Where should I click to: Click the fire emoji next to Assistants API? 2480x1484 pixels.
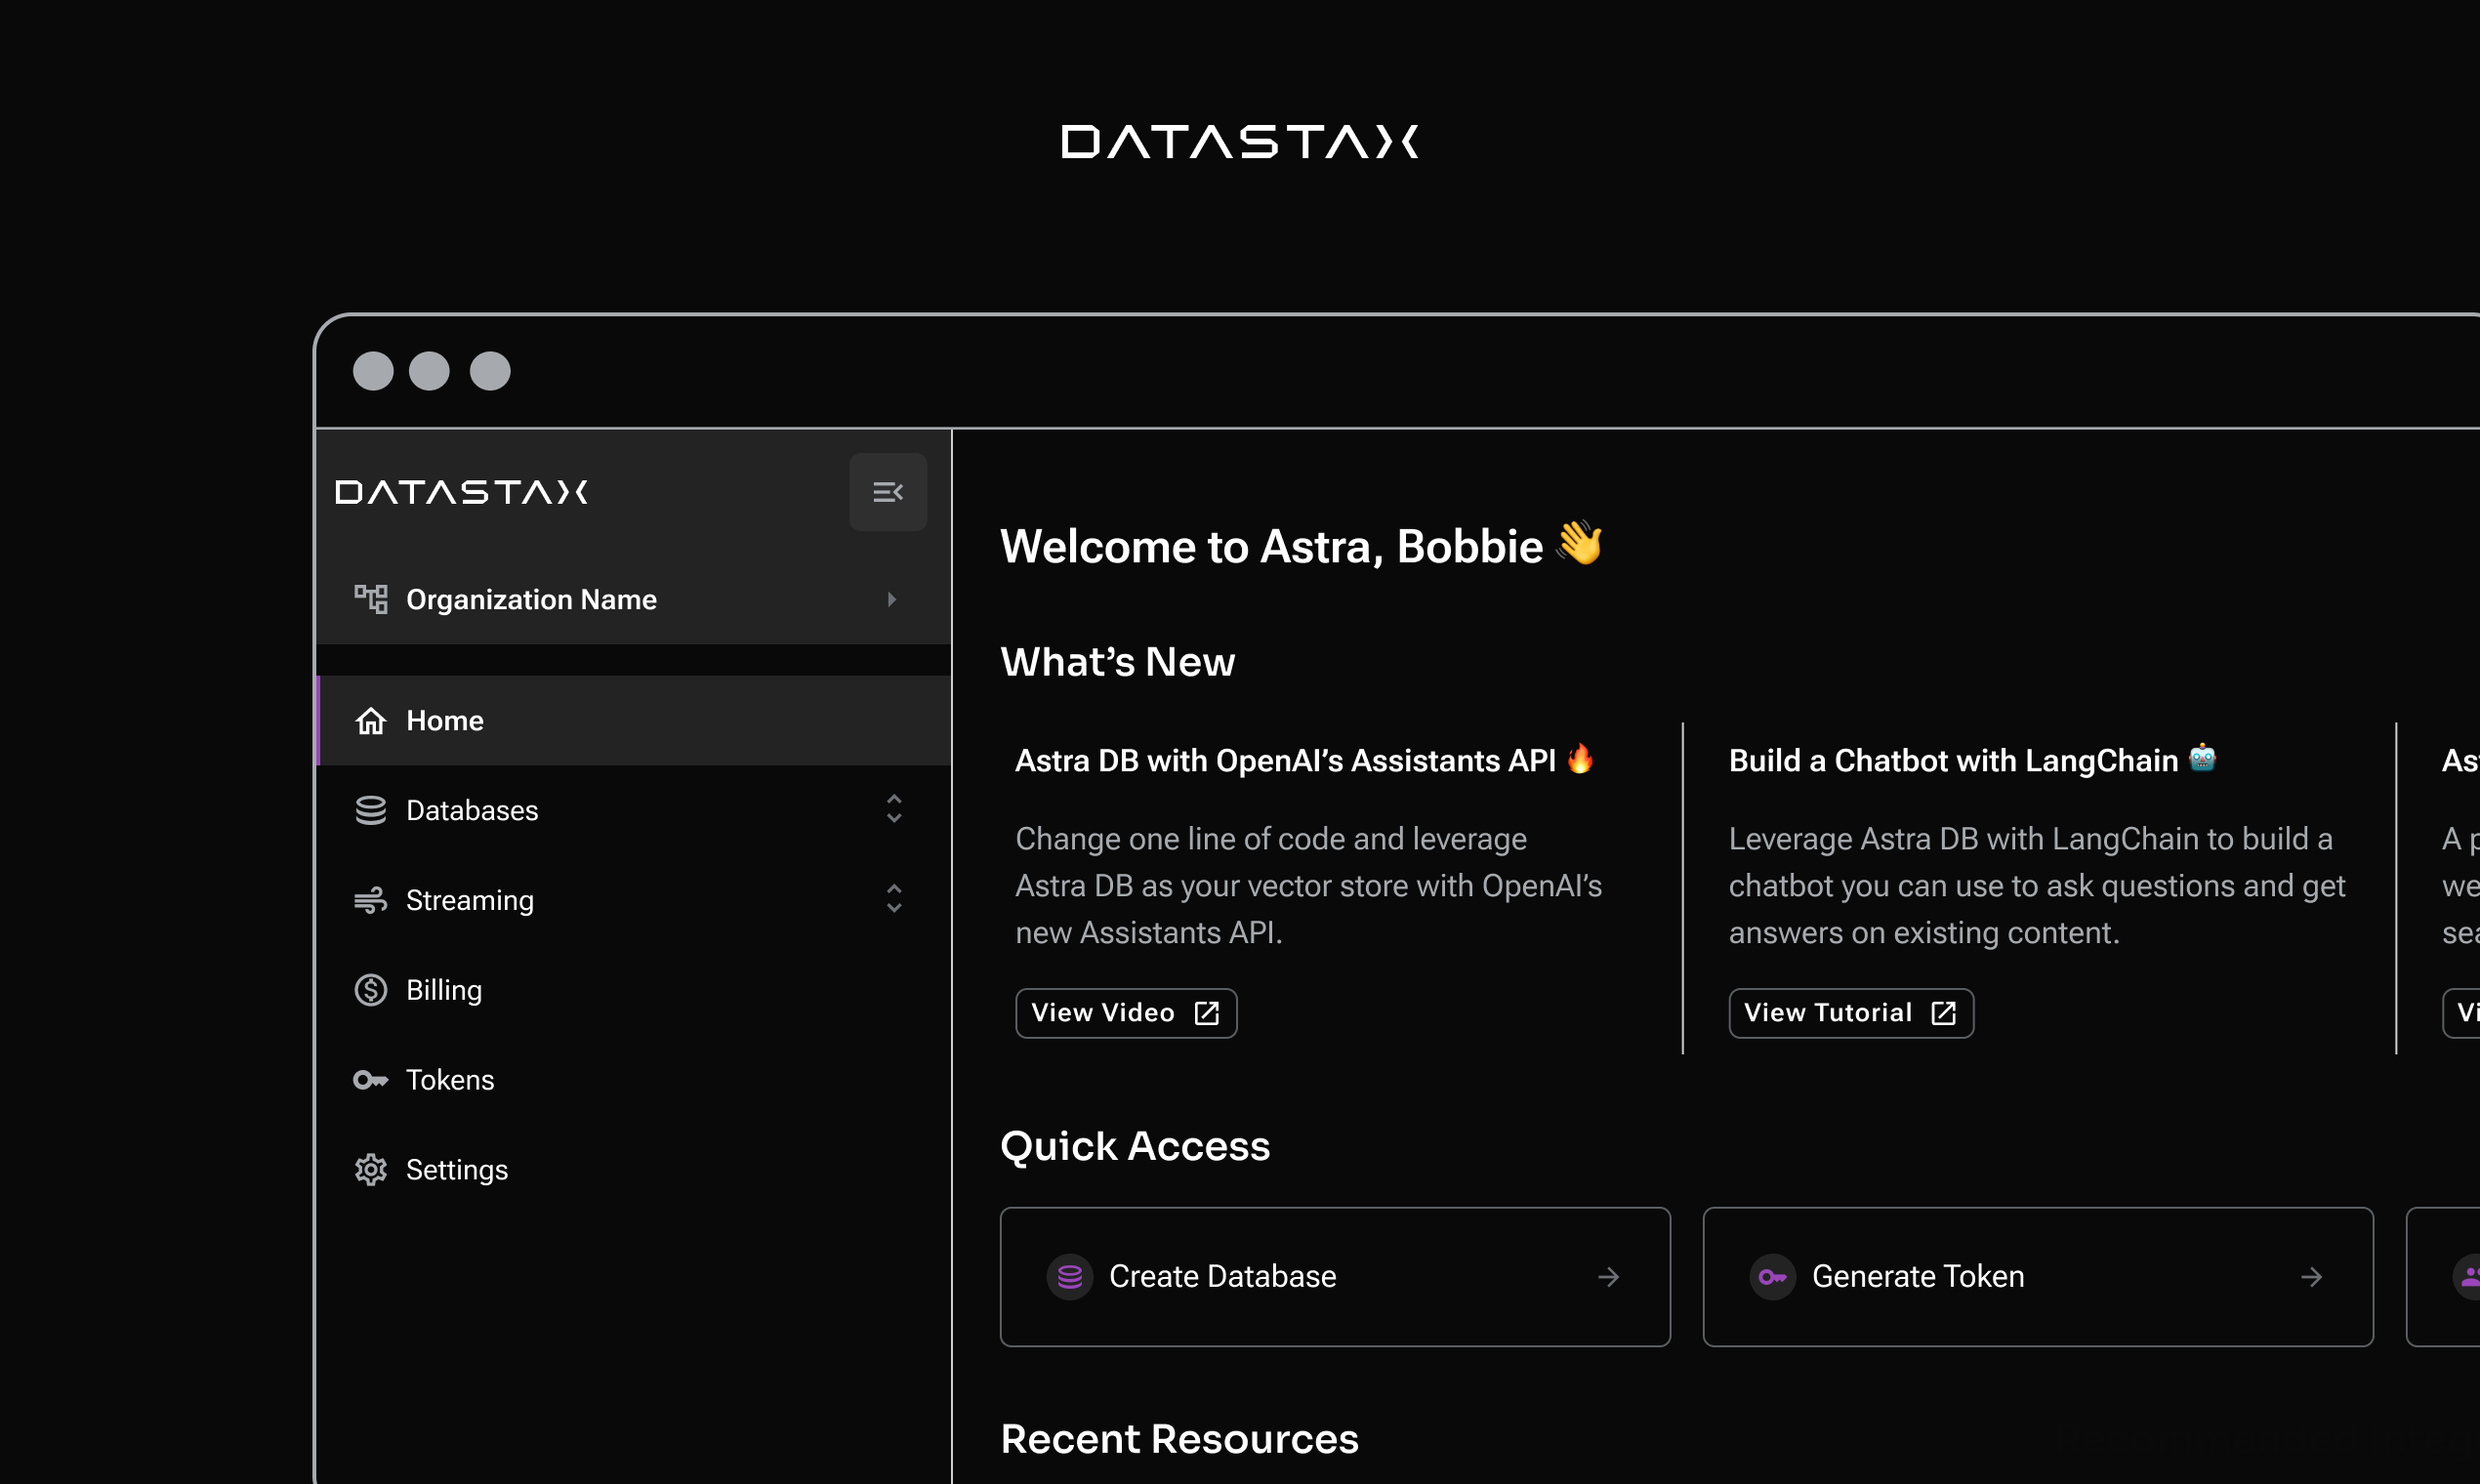point(1580,759)
